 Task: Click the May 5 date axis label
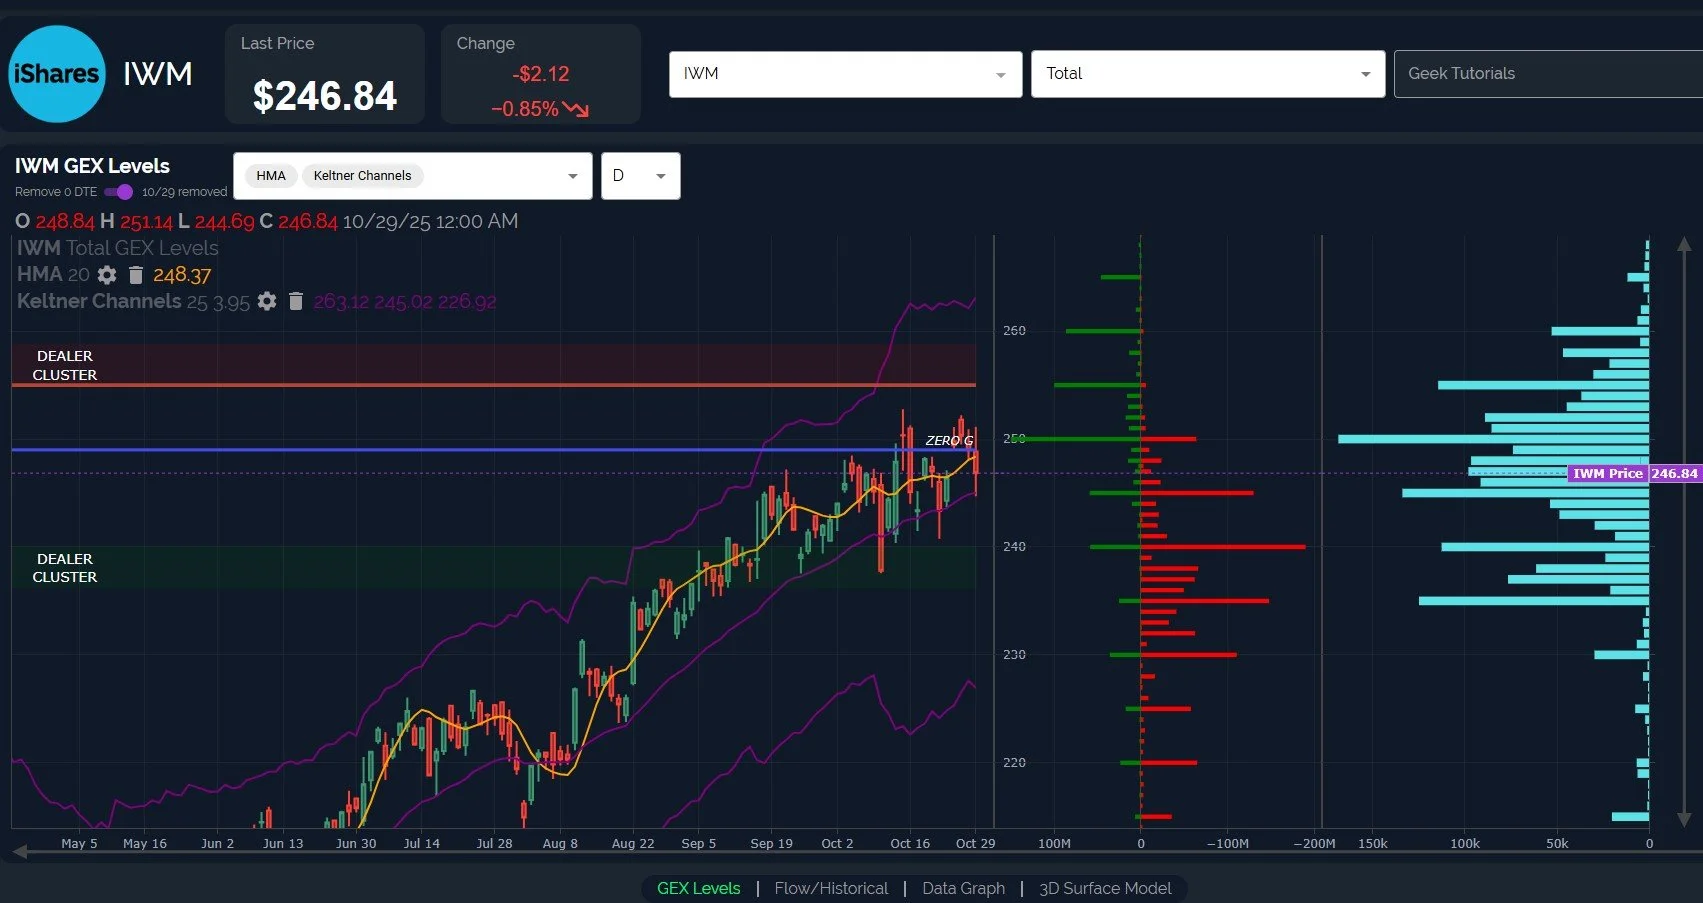point(79,843)
